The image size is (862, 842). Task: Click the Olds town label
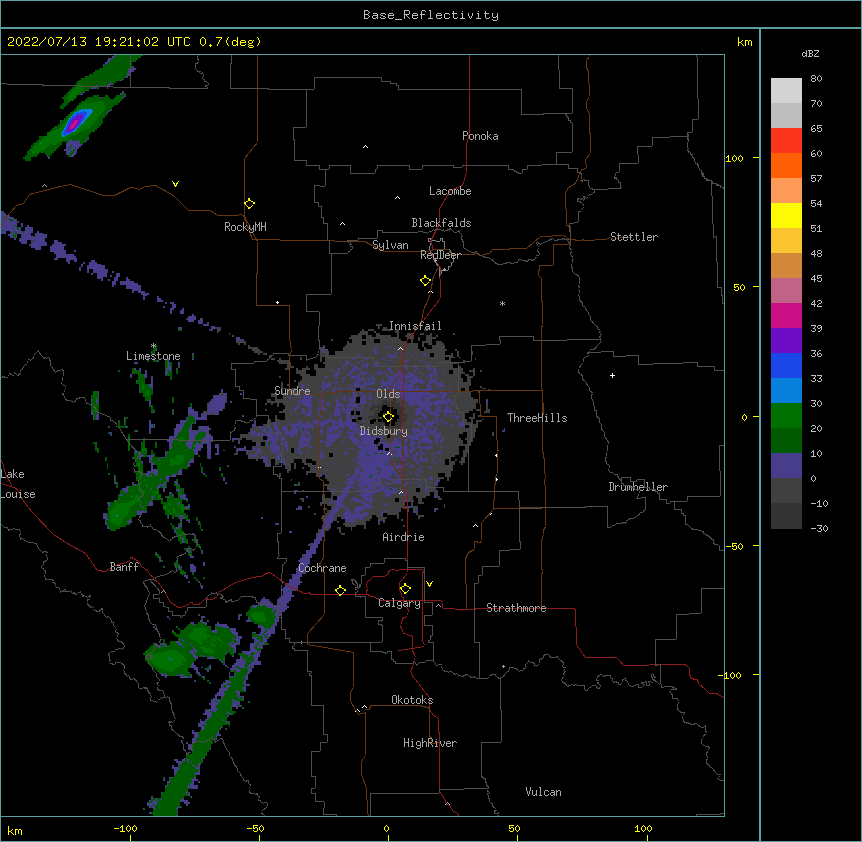(388, 394)
